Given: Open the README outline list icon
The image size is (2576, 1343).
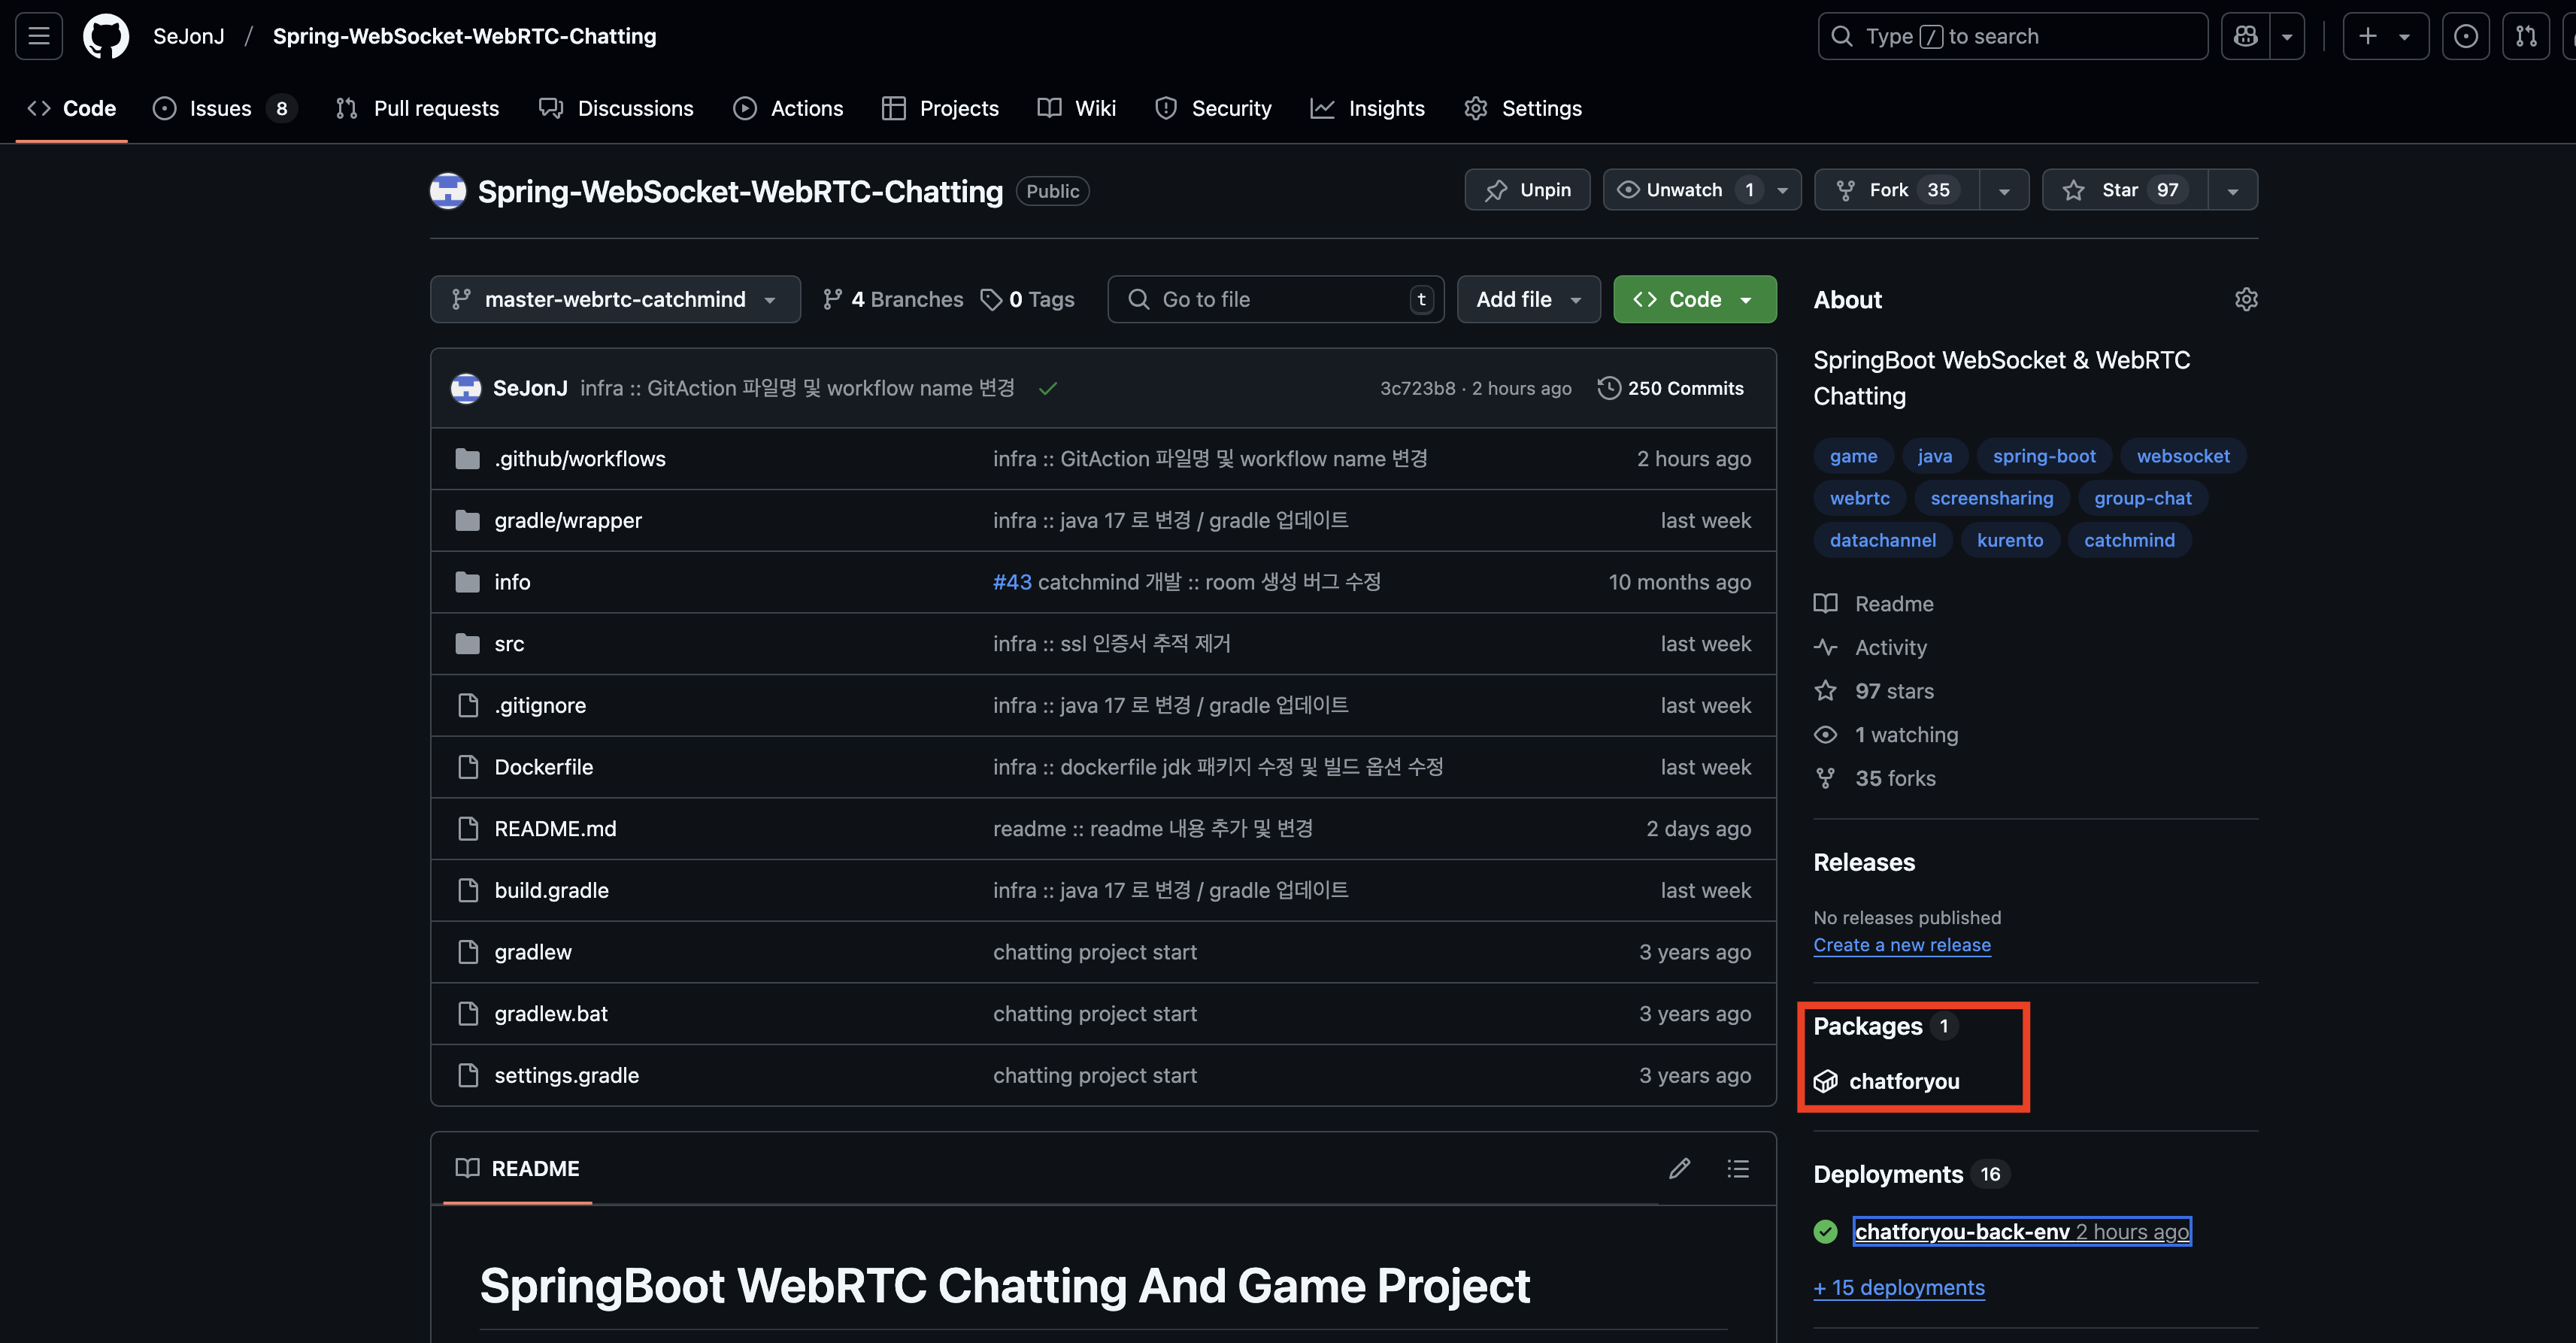Looking at the screenshot, I should pos(1738,1168).
